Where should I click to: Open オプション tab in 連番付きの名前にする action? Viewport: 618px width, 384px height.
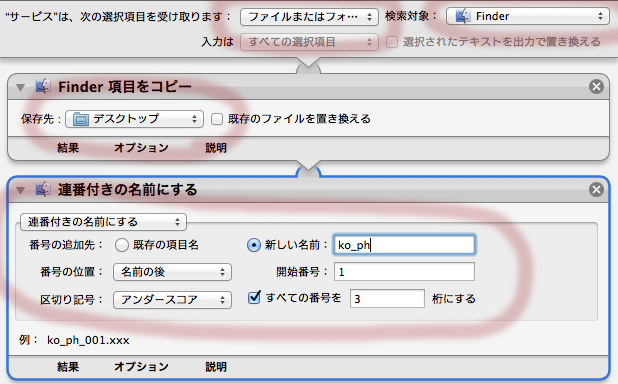click(x=141, y=367)
